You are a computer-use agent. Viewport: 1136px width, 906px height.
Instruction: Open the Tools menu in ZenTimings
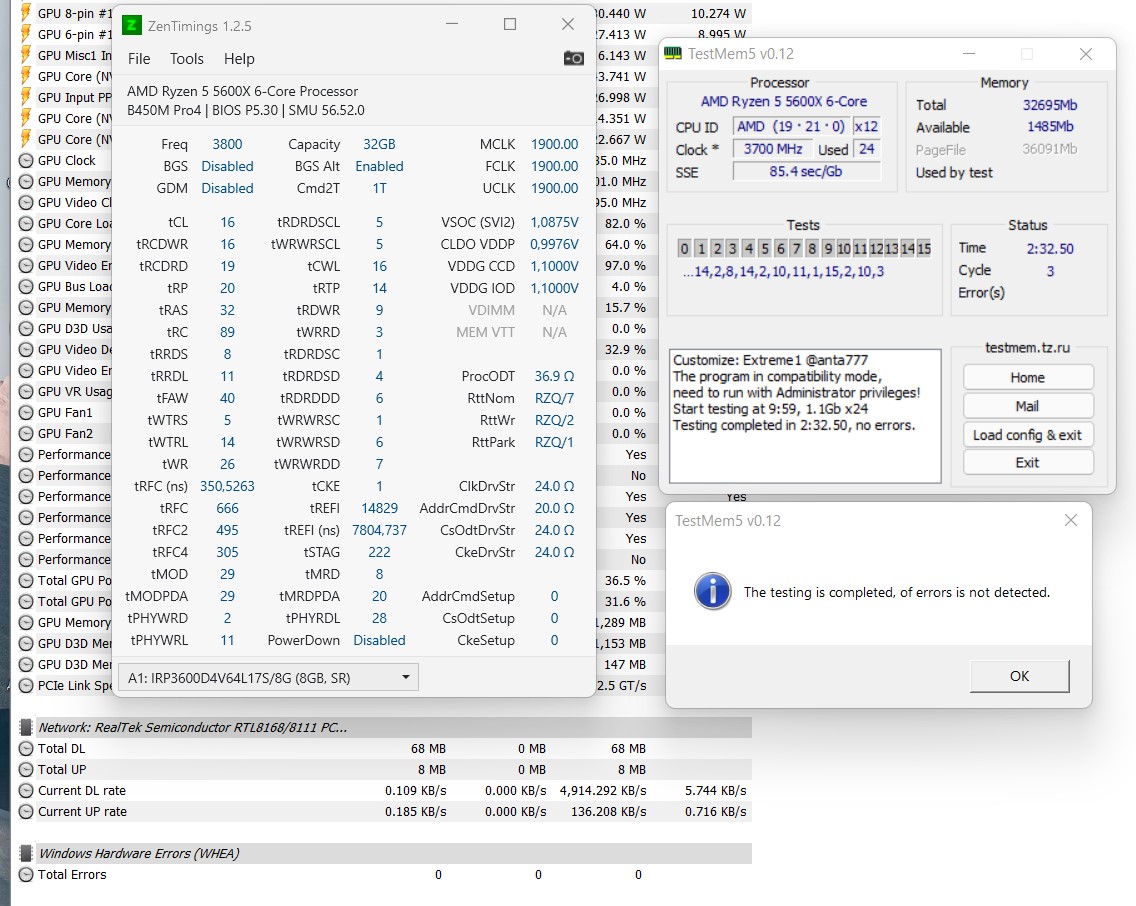(x=187, y=59)
